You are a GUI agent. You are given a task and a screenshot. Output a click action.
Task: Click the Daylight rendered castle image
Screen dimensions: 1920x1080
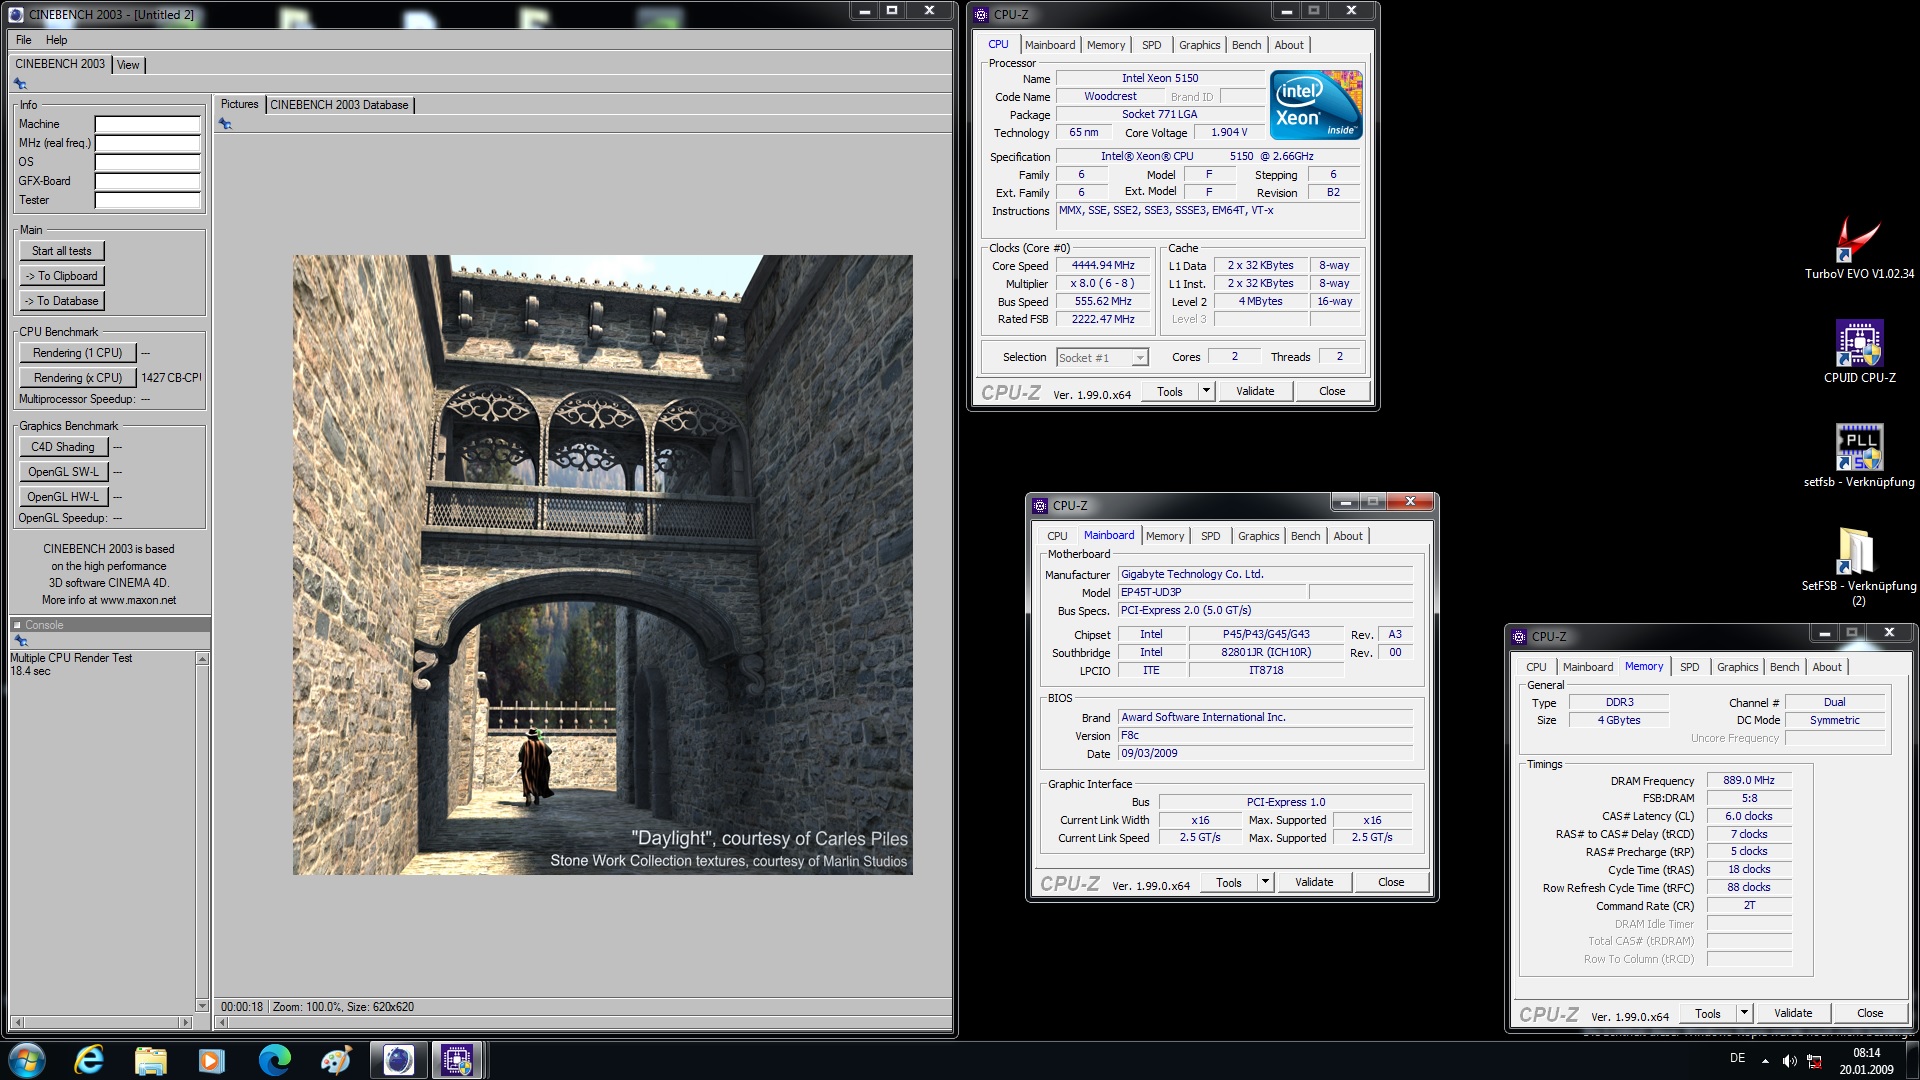point(603,565)
